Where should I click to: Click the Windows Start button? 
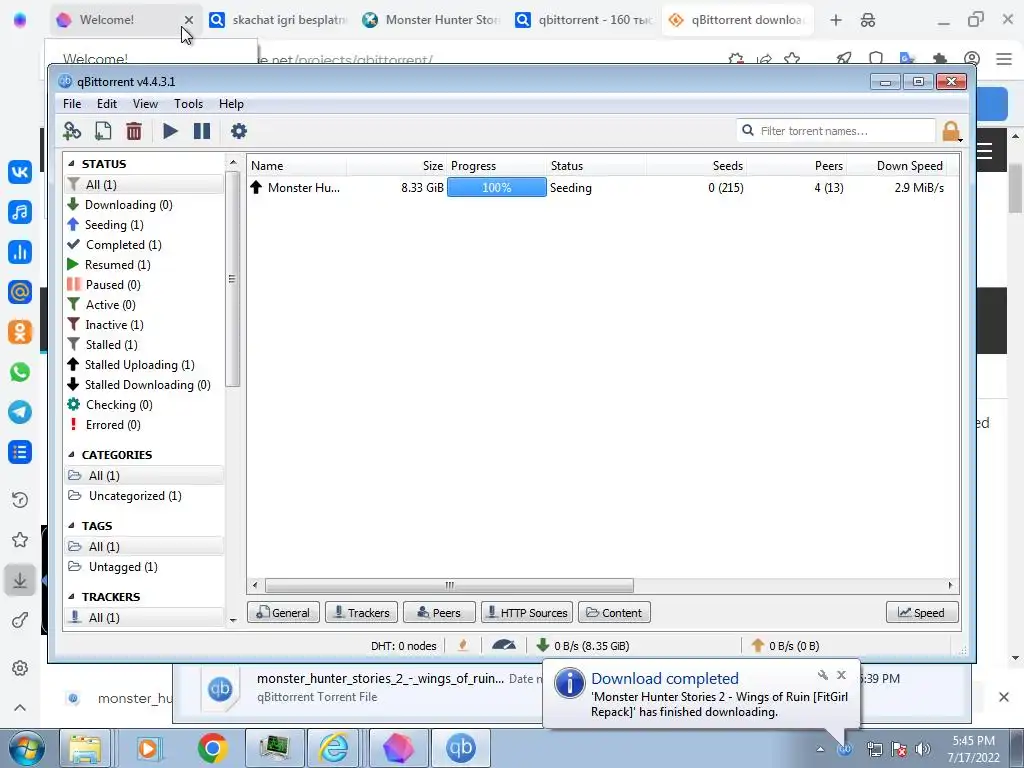26,748
